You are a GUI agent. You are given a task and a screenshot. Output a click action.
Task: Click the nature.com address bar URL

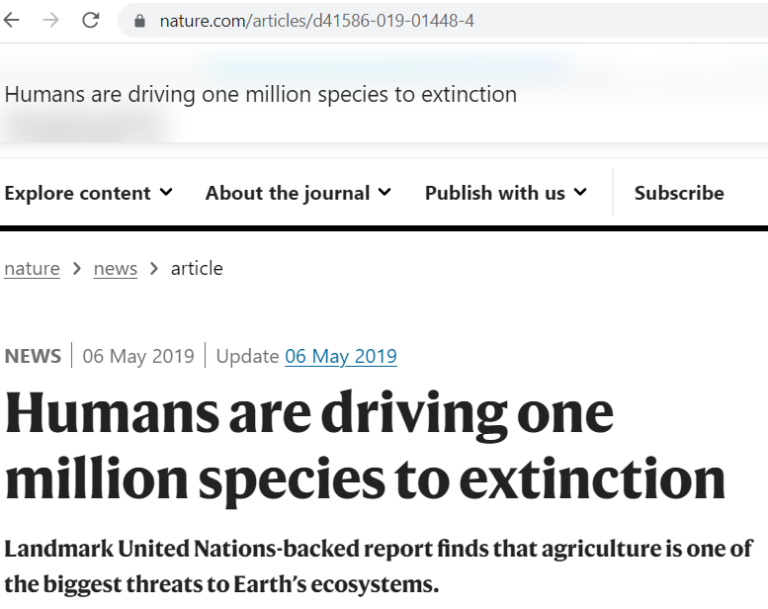tap(316, 21)
